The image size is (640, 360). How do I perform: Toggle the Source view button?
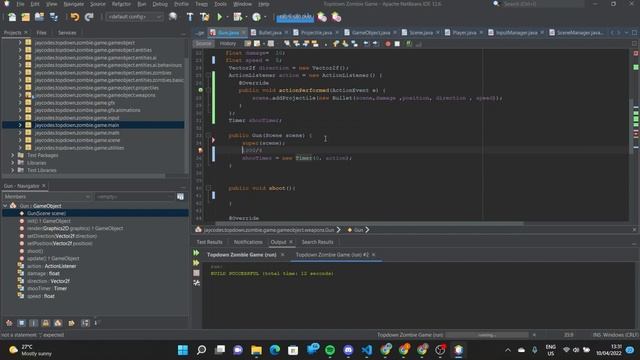(x=204, y=44)
